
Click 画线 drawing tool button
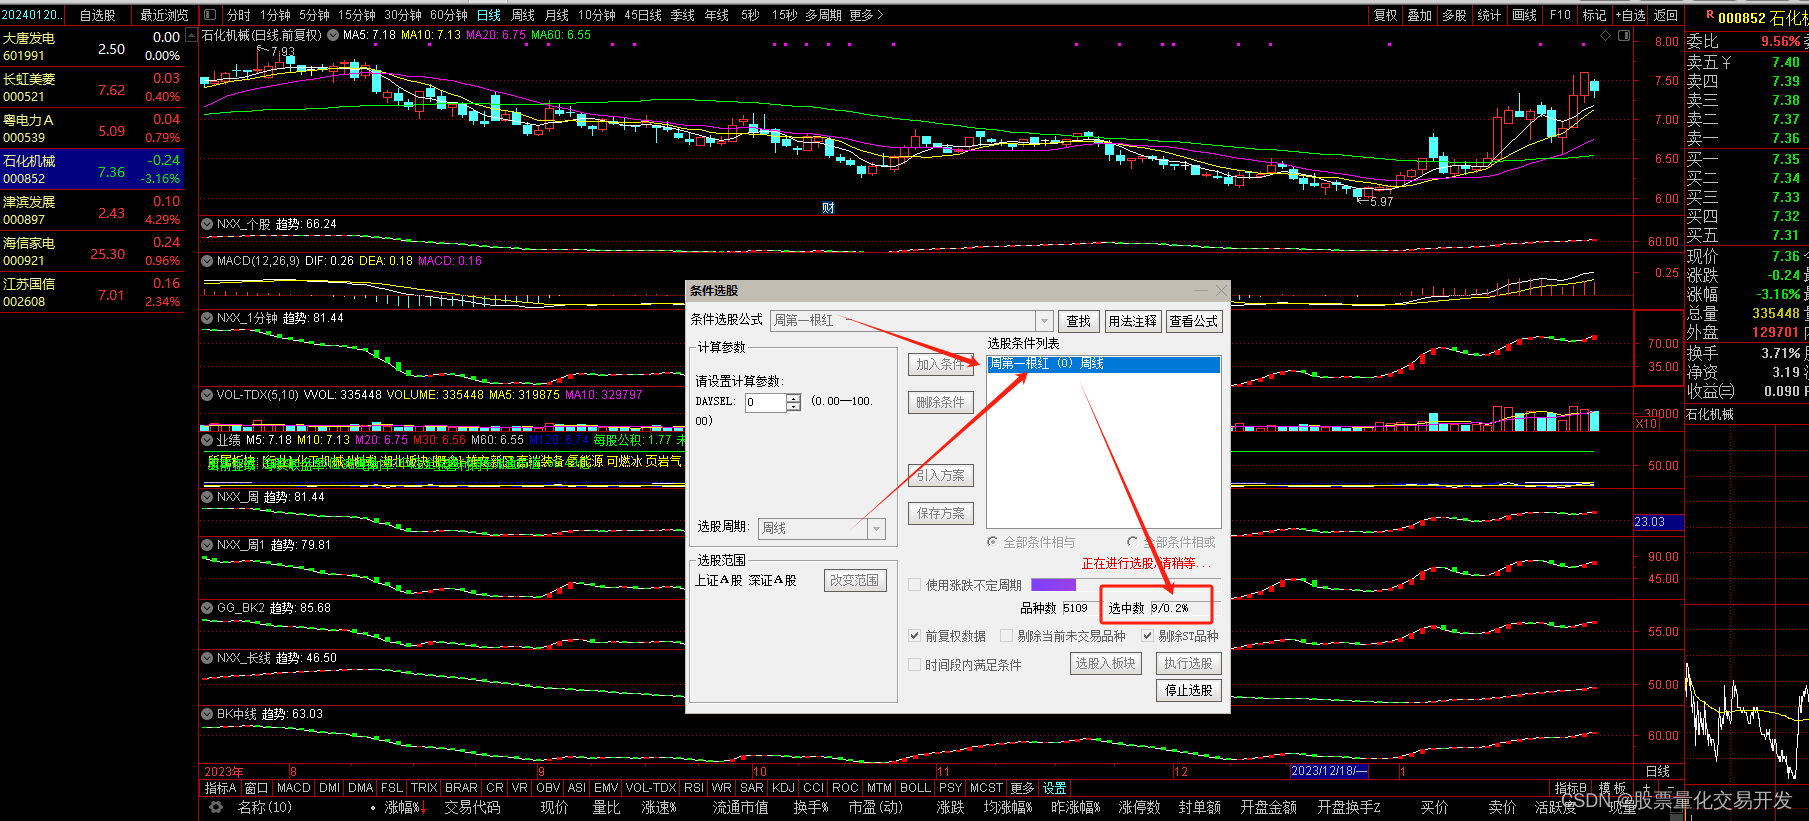pyautogui.click(x=1525, y=15)
